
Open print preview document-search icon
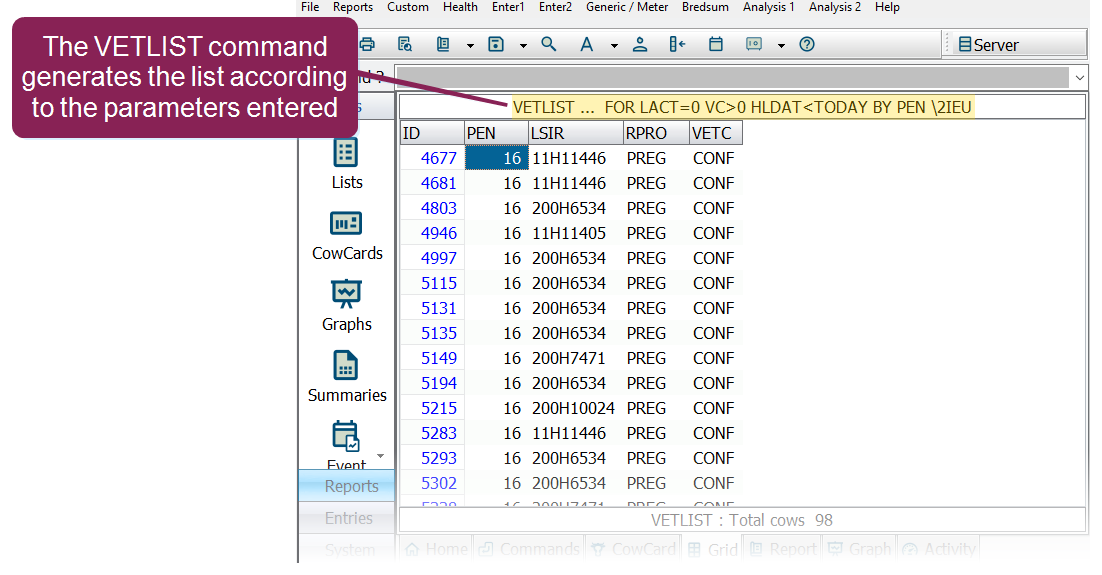point(405,44)
